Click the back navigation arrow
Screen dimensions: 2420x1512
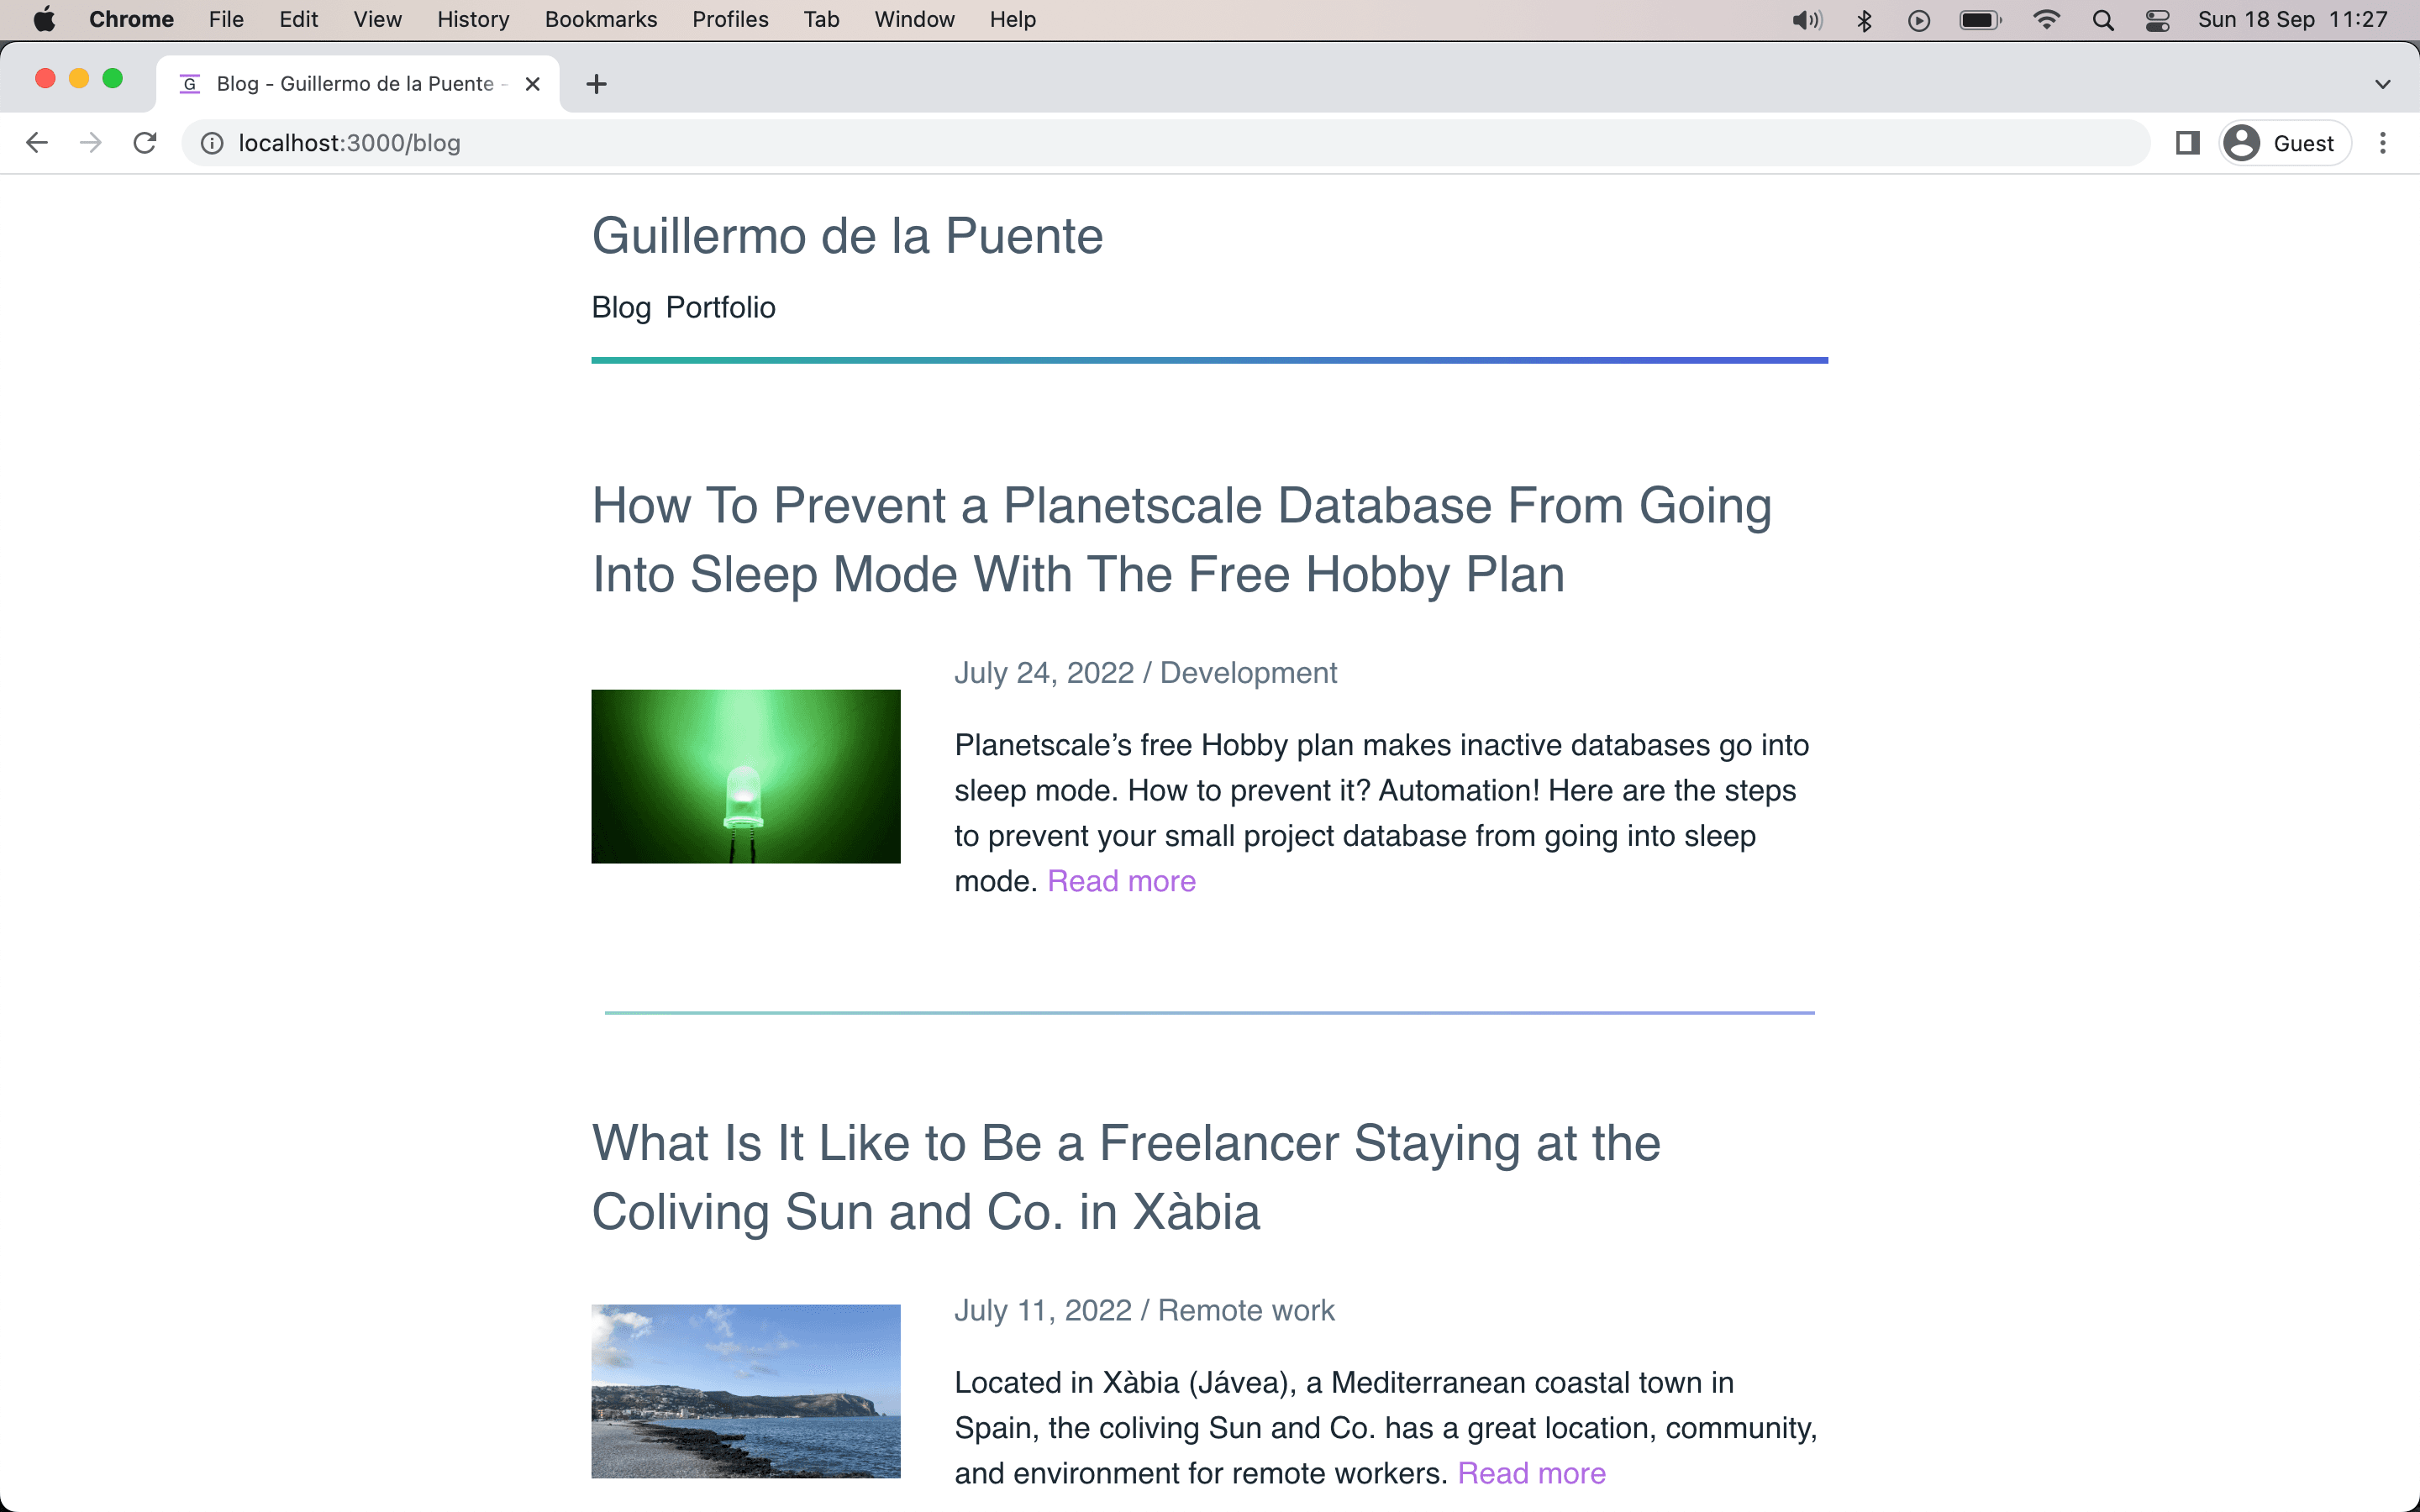[x=37, y=142]
